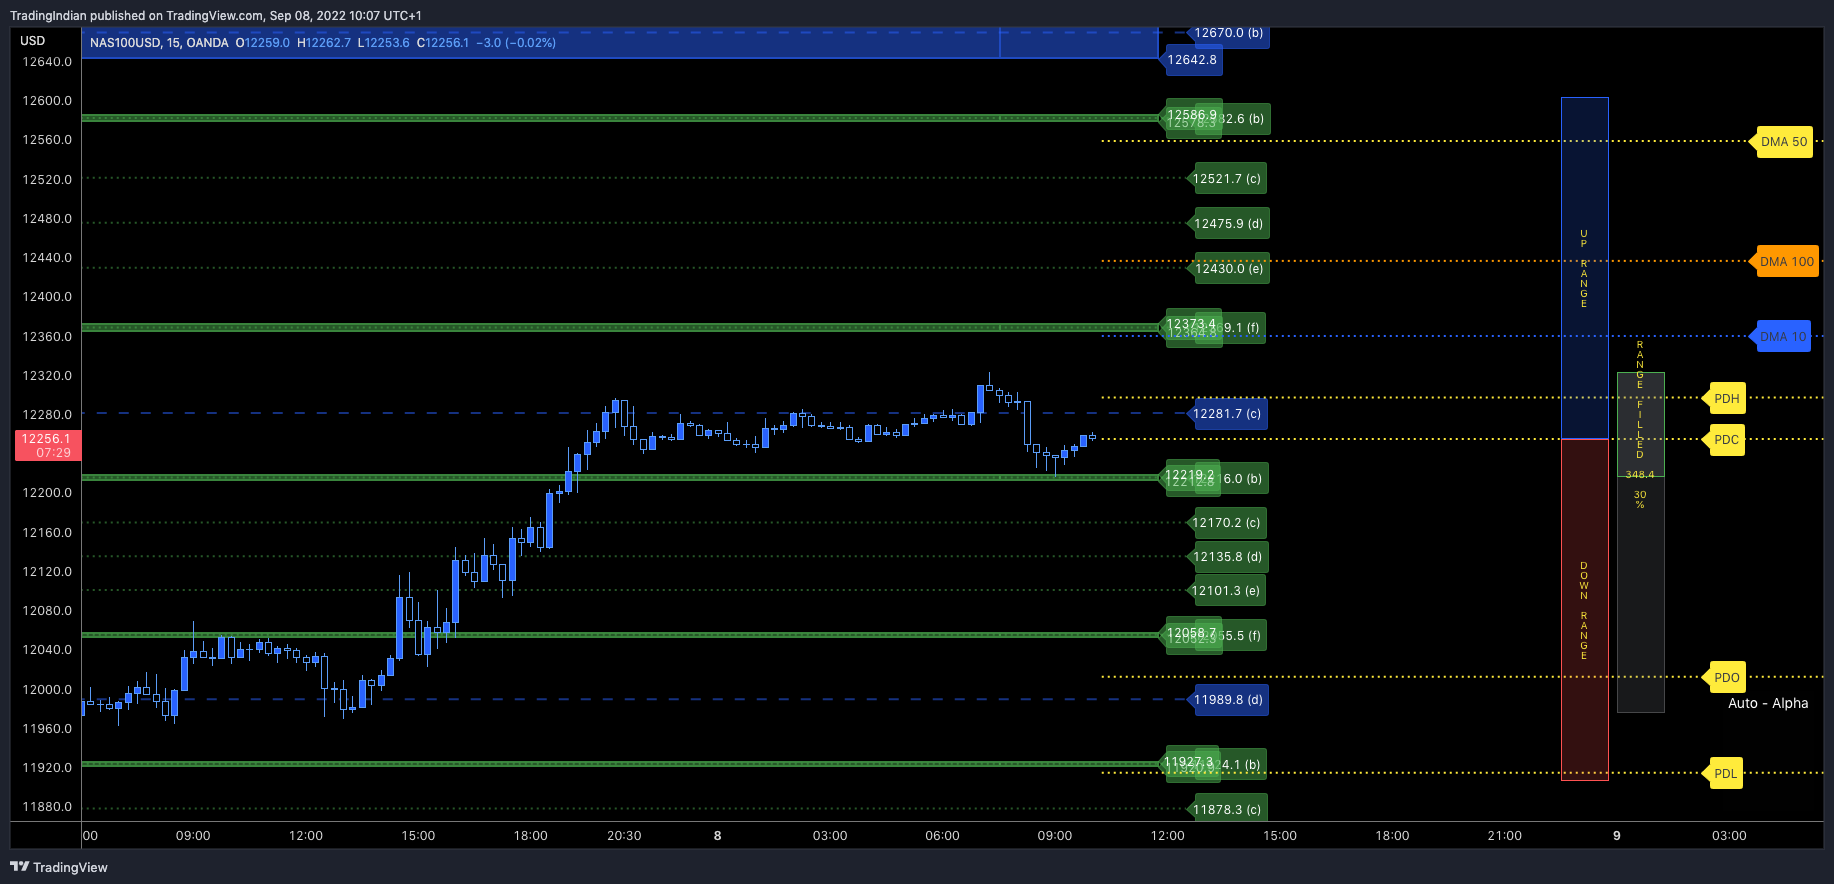This screenshot has width=1834, height=884.
Task: Click the 30 % range filled text
Action: [1640, 500]
